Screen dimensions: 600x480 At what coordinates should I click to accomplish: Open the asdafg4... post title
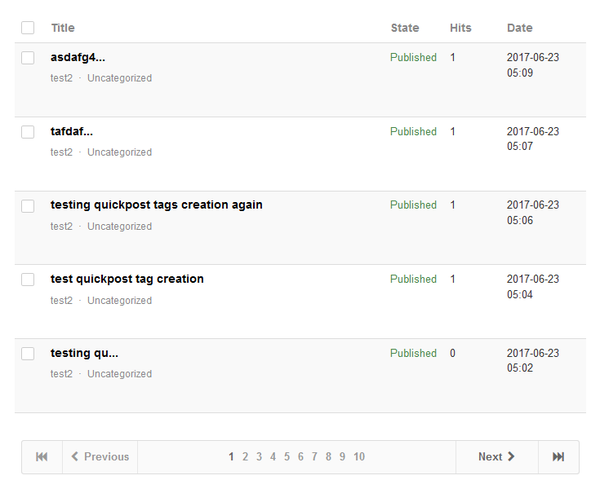pos(78,57)
